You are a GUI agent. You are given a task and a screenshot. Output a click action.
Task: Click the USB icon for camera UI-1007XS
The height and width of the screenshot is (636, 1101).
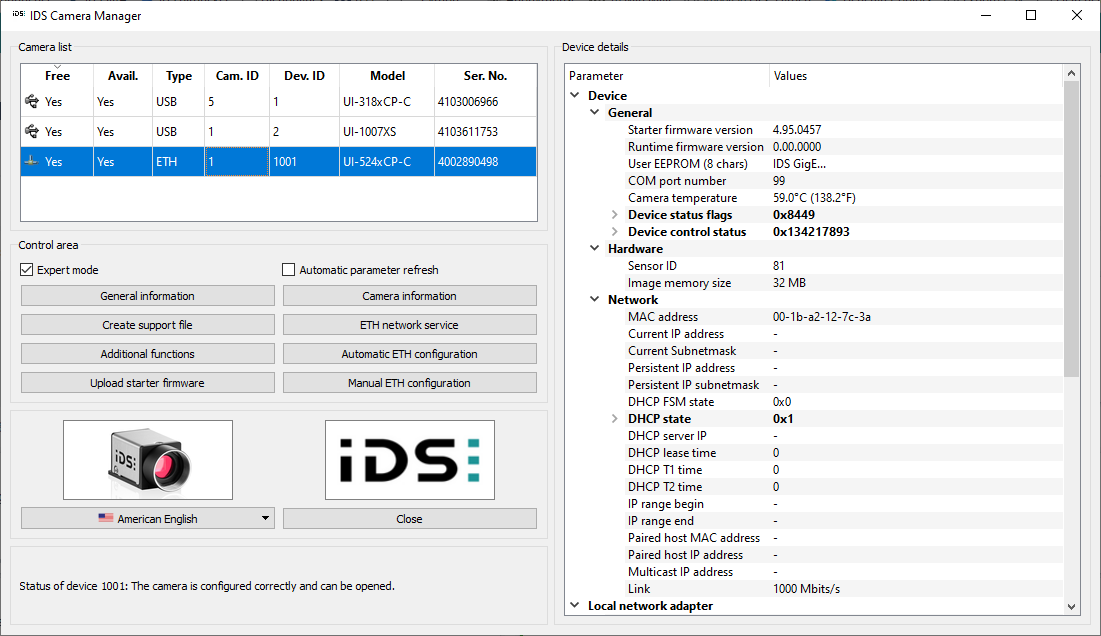tap(31, 132)
